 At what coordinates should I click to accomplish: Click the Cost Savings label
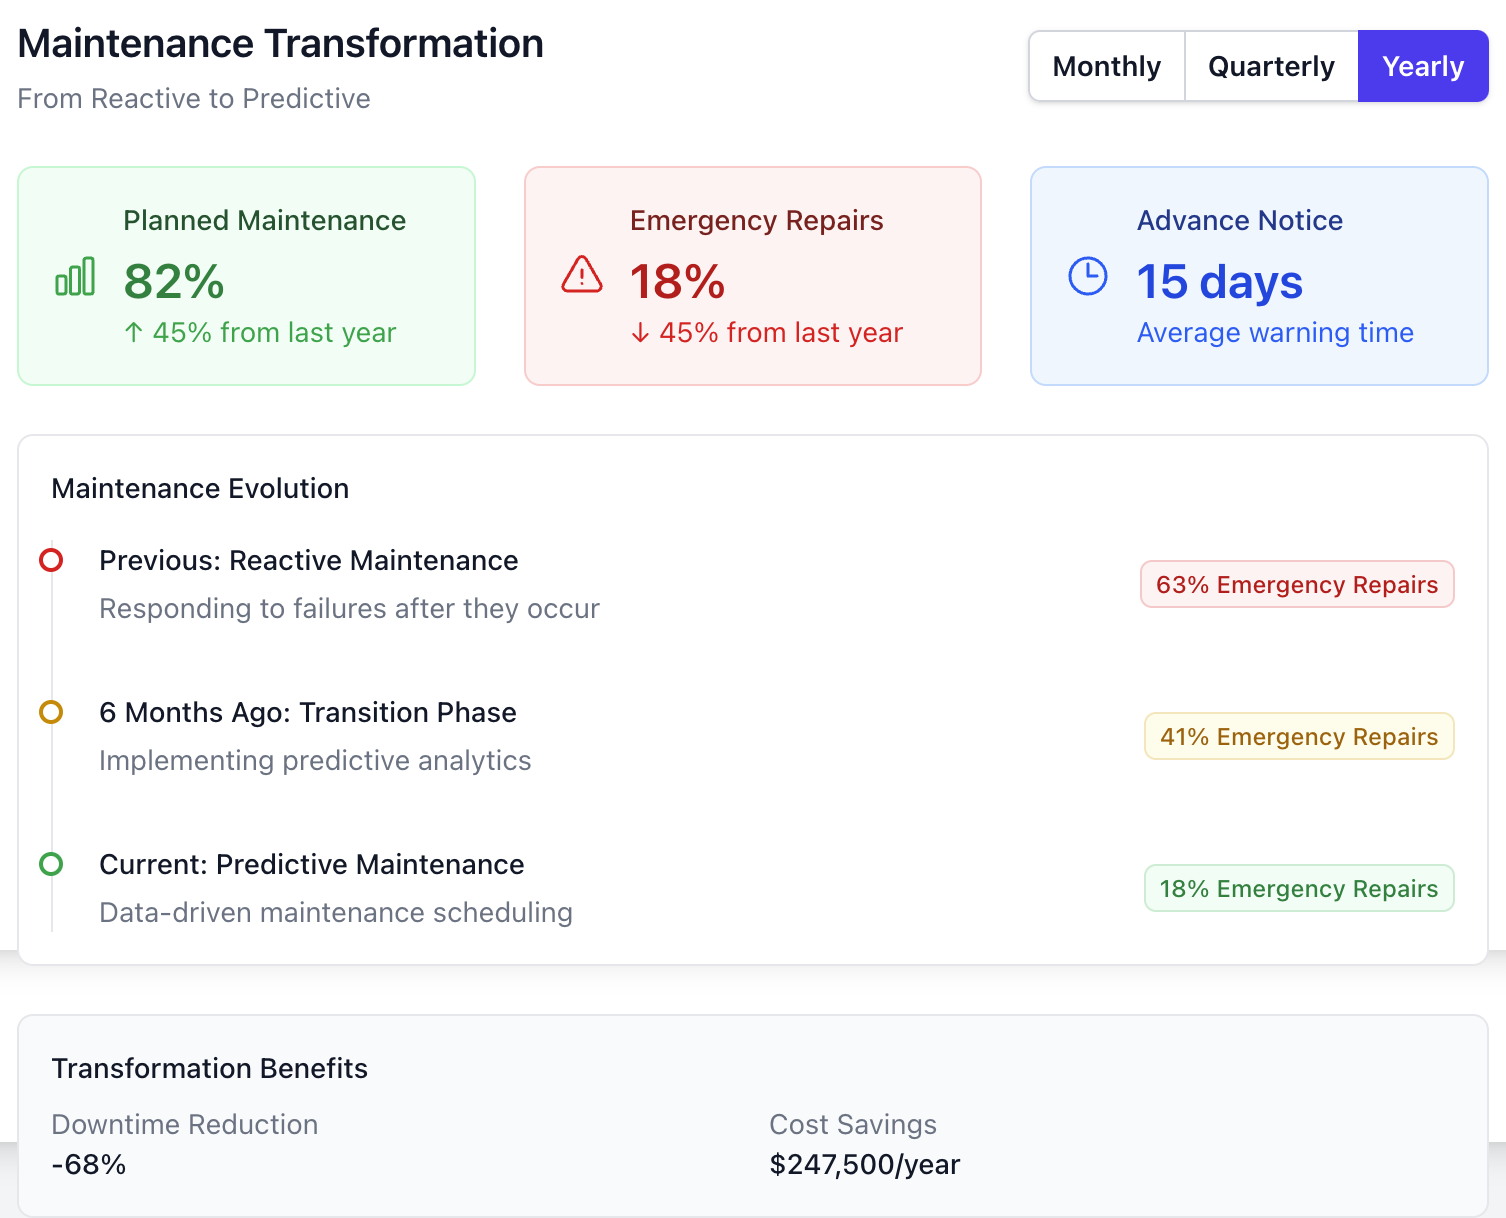(x=853, y=1125)
